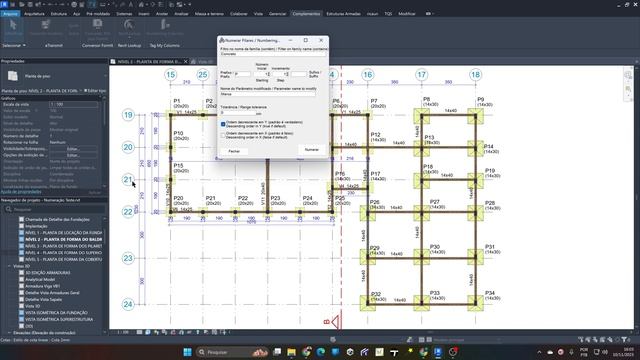The image size is (640, 360).
Task: Open the Arquitetura ribbon tab
Action: pos(34,13)
